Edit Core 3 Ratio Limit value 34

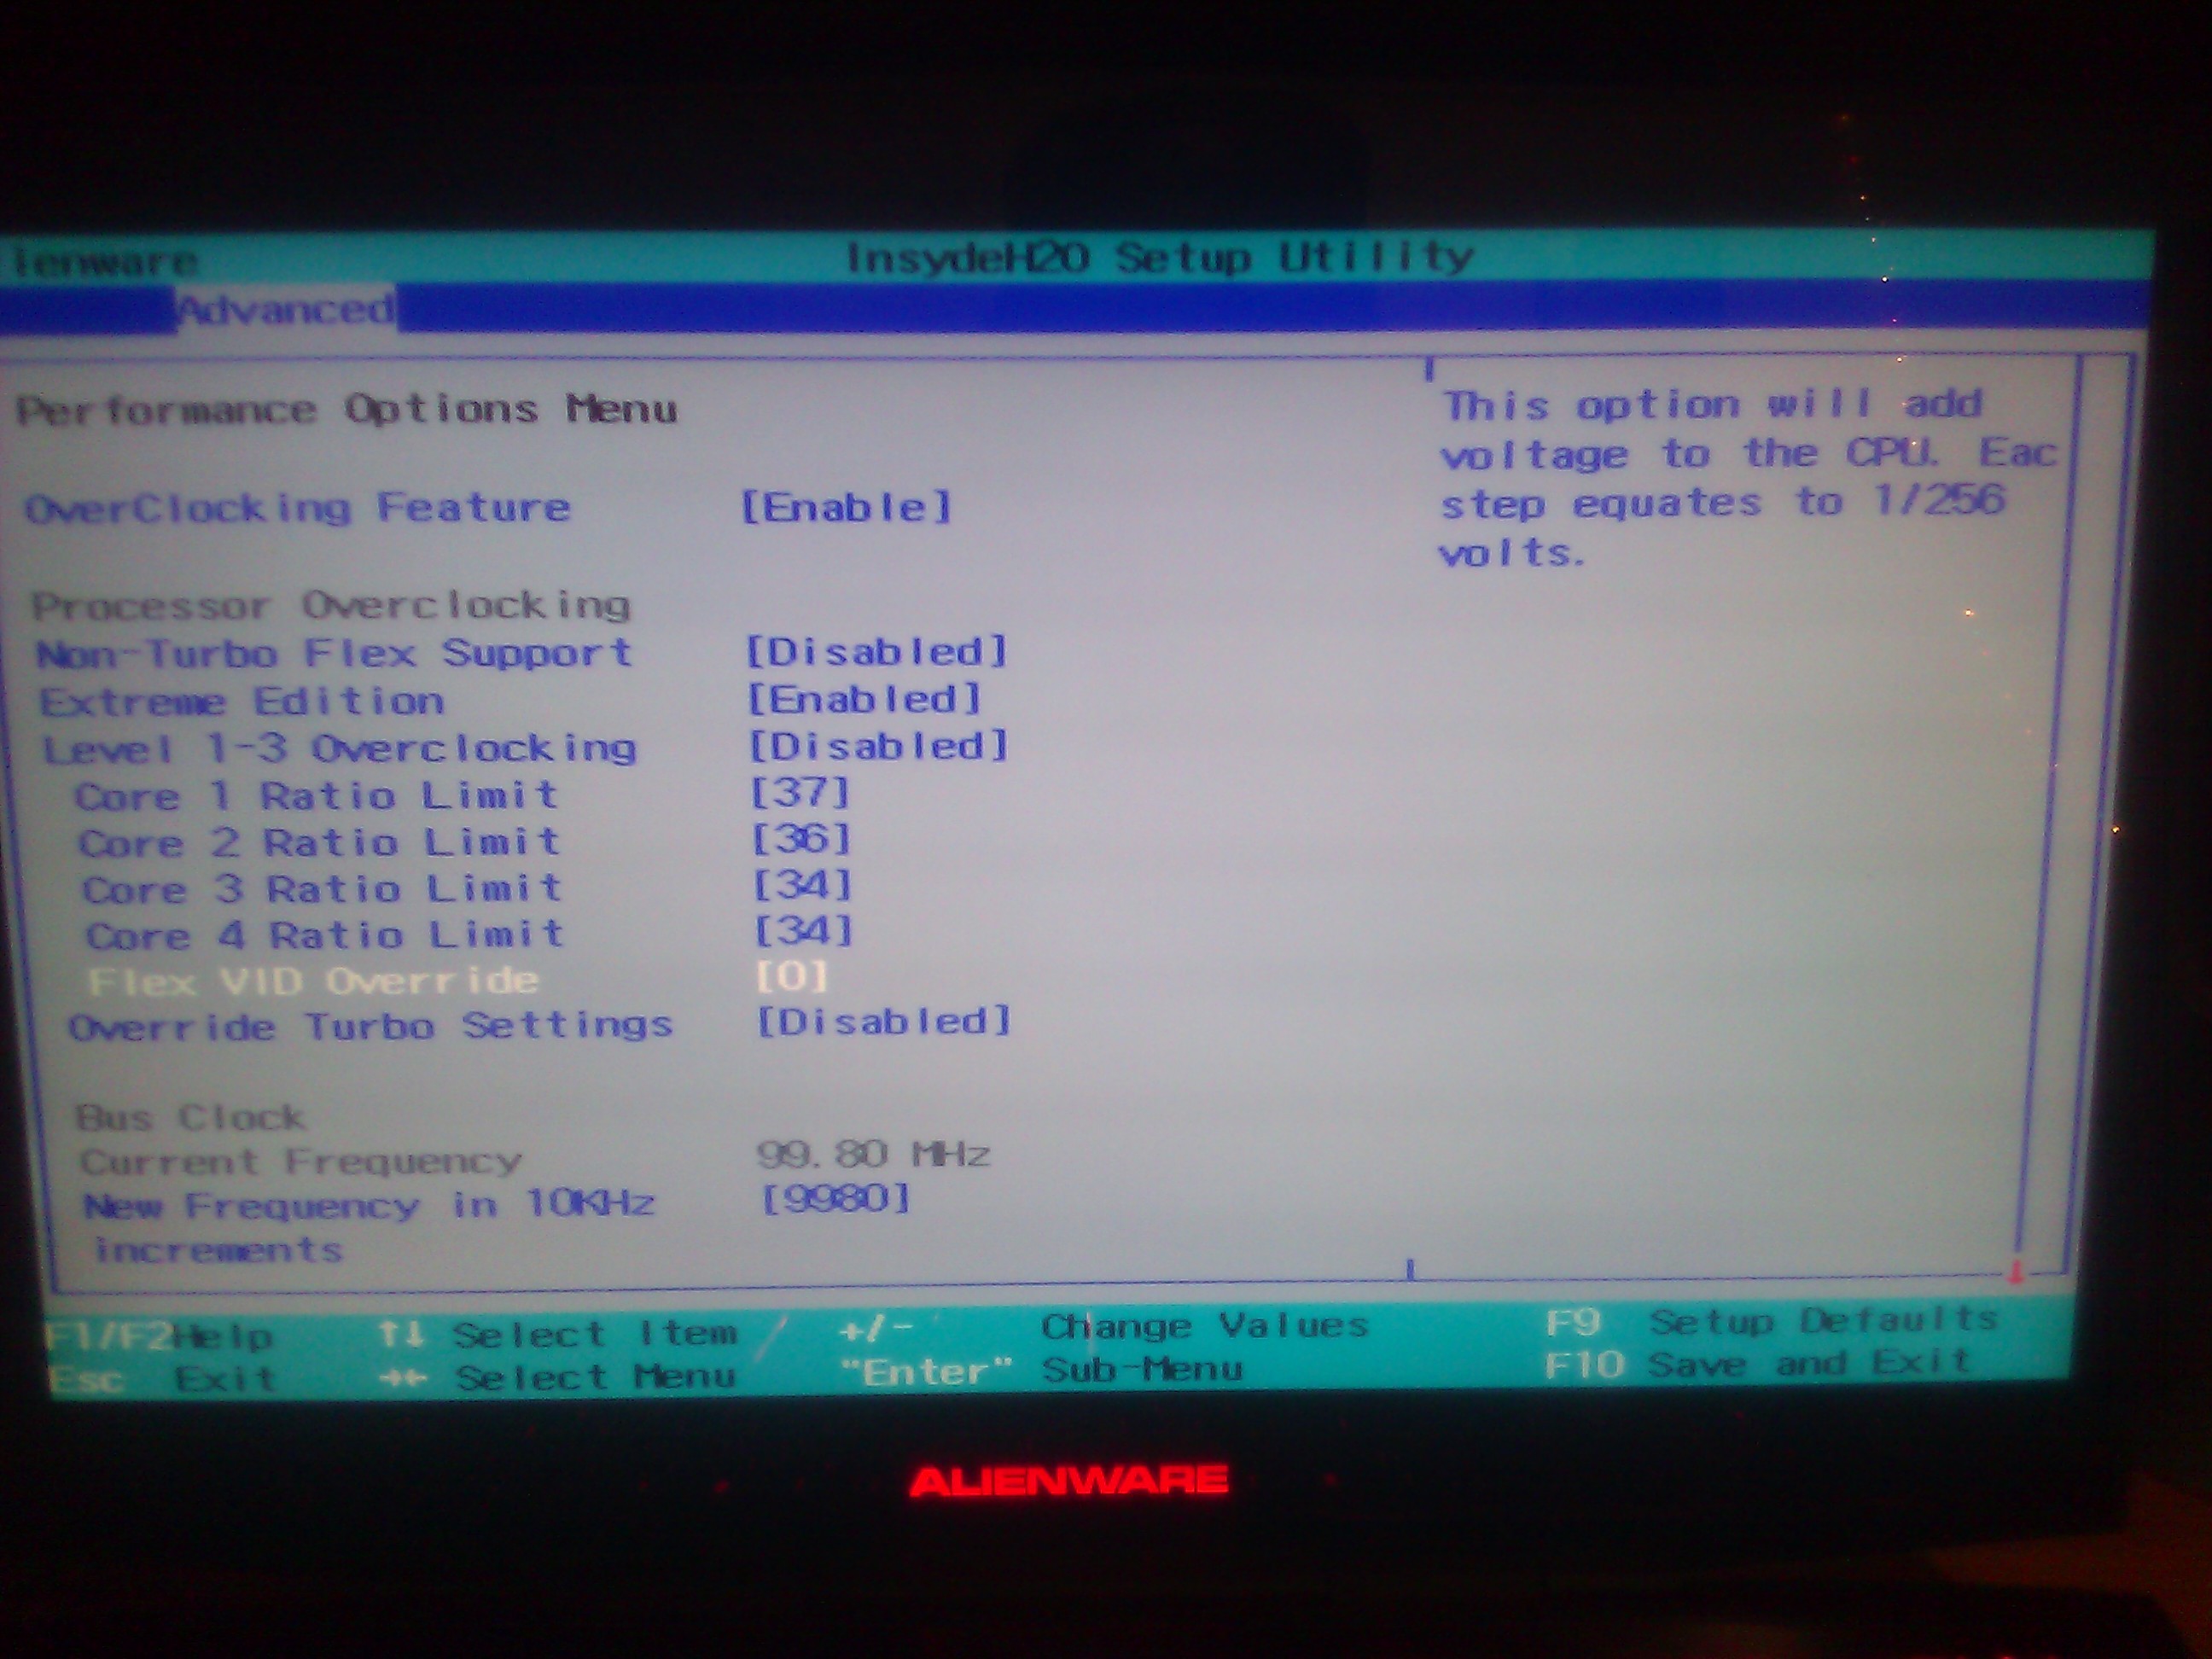pyautogui.click(x=803, y=885)
